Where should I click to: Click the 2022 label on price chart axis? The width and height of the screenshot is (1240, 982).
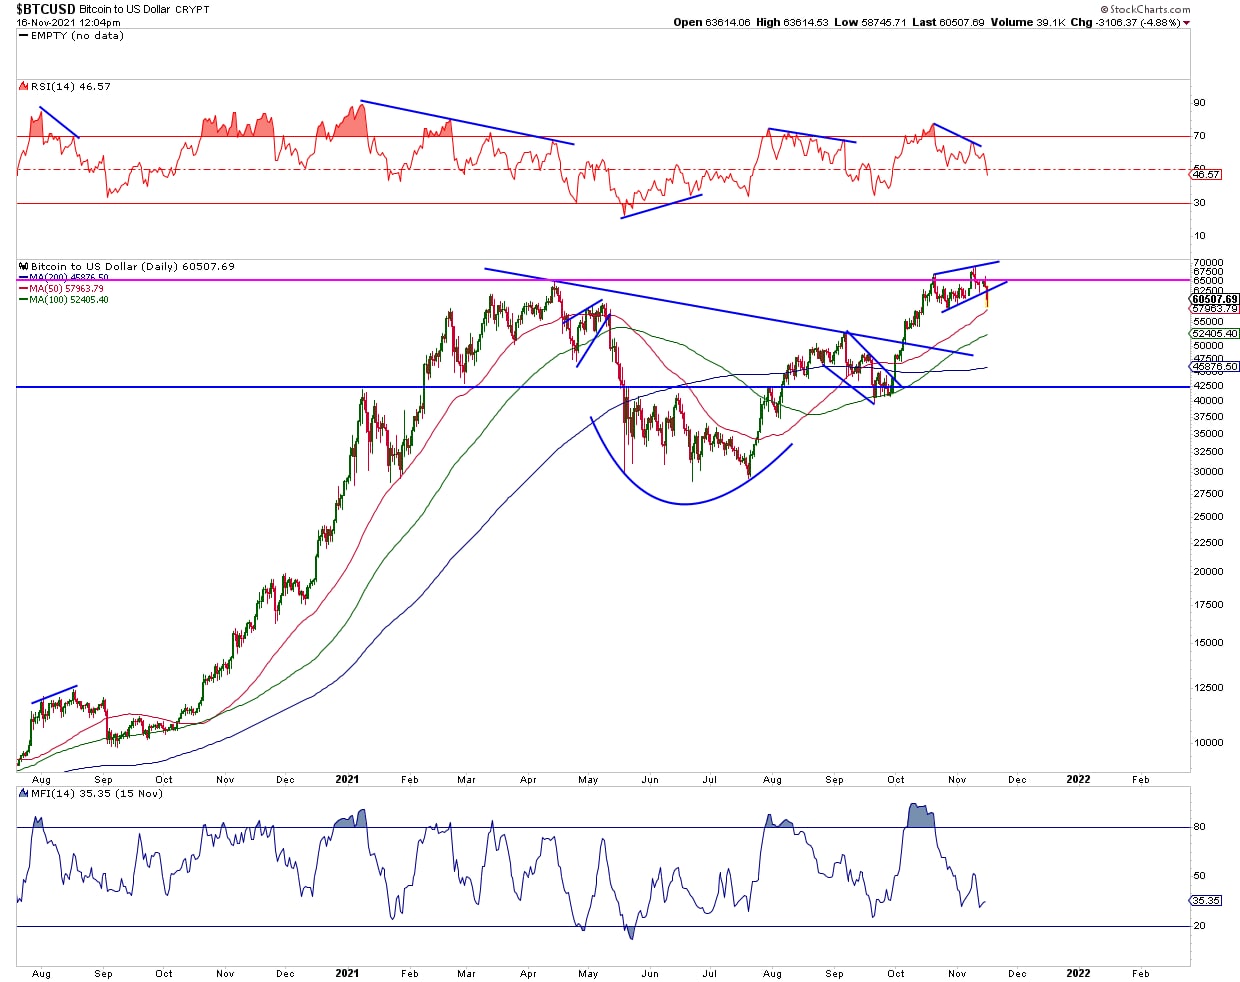pyautogui.click(x=1078, y=779)
